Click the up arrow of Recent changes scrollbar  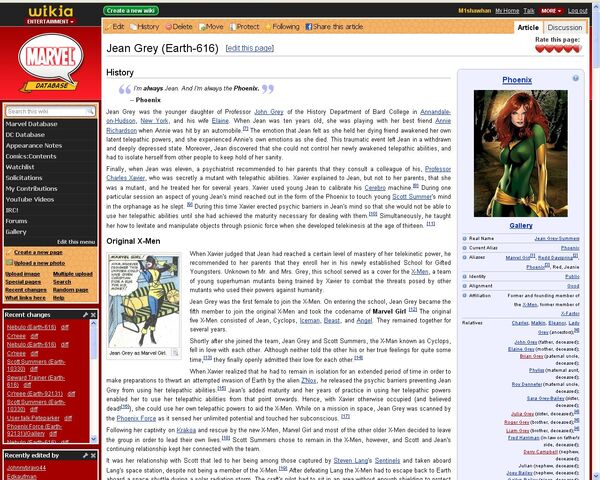[x=93, y=323]
